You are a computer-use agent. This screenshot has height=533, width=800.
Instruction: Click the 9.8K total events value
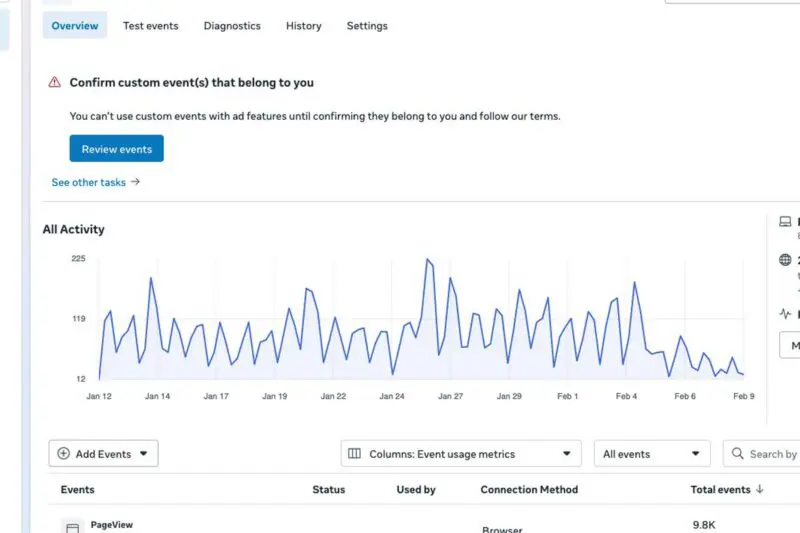point(704,525)
